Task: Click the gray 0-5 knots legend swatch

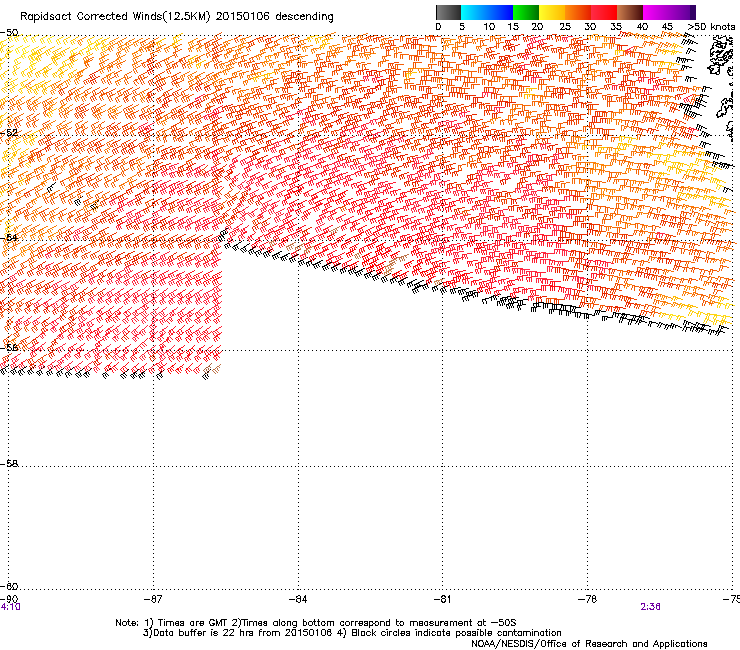Action: pos(448,12)
